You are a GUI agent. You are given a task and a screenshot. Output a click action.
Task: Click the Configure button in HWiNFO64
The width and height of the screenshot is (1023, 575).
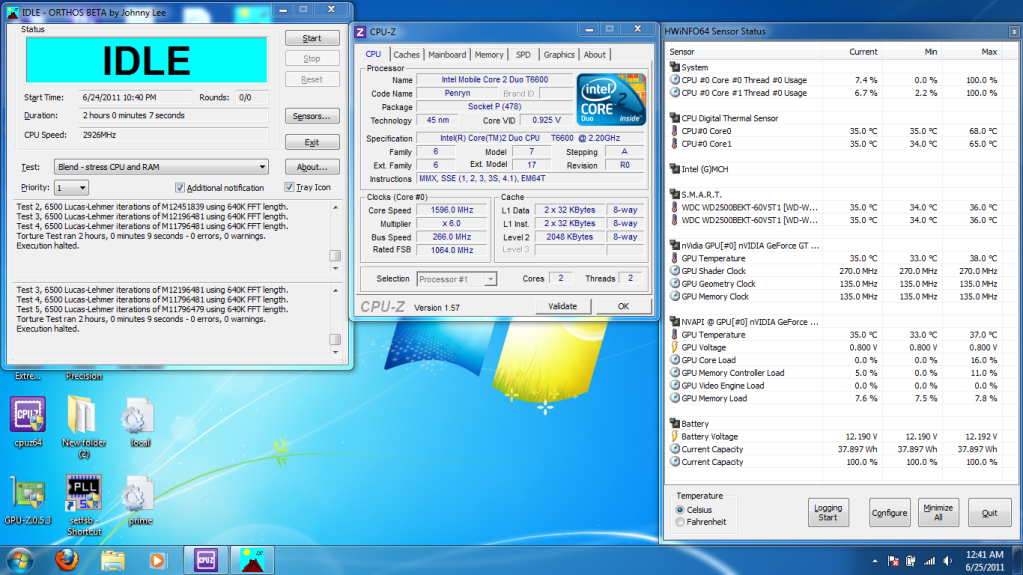pos(889,512)
